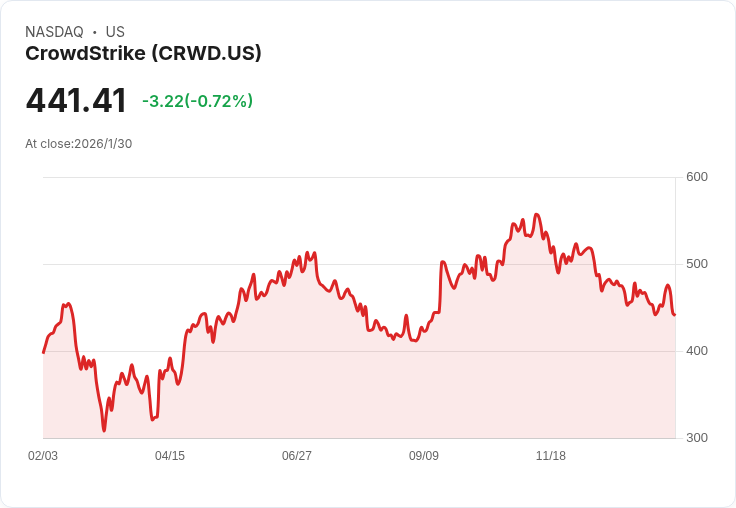Click the 600 y-axis label
736x508 pixels.
click(697, 177)
